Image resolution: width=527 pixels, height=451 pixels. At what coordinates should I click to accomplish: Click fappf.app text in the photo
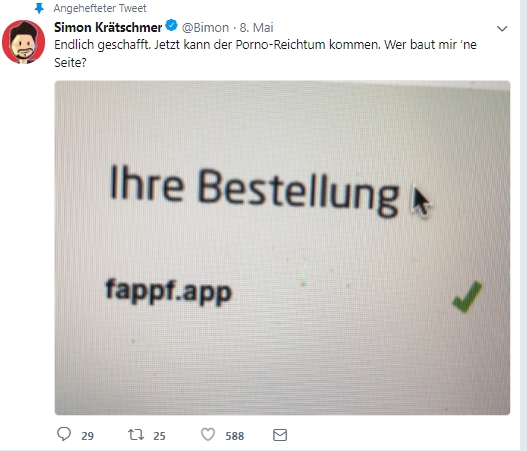169,291
